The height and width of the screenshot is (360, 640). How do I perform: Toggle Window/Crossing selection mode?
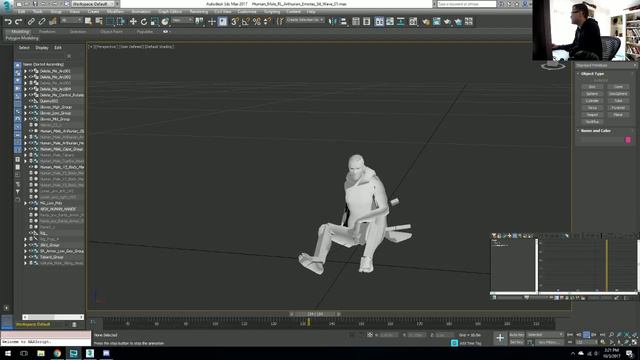120,21
